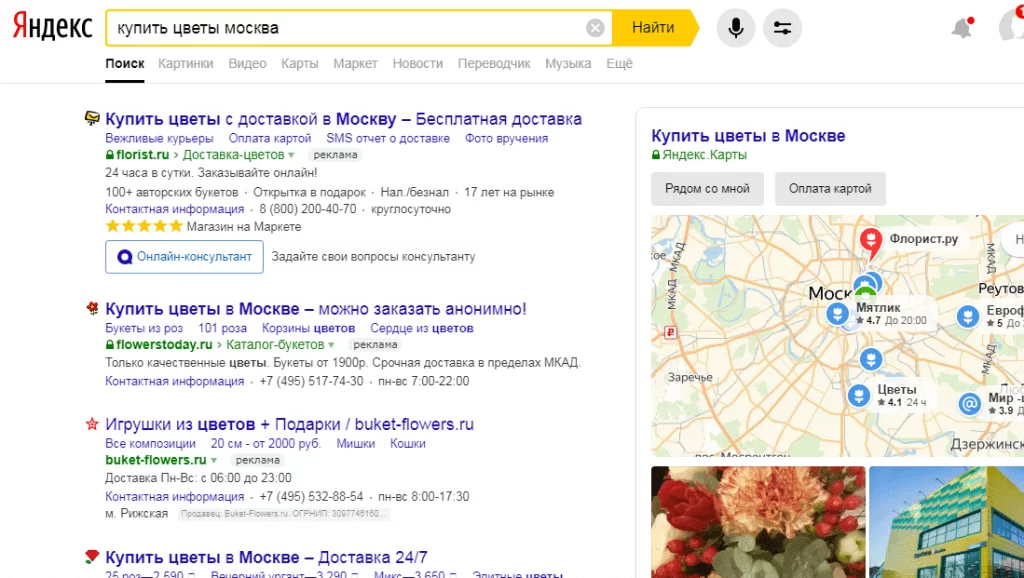Filter map by Рядом со мной

[x=707, y=189]
